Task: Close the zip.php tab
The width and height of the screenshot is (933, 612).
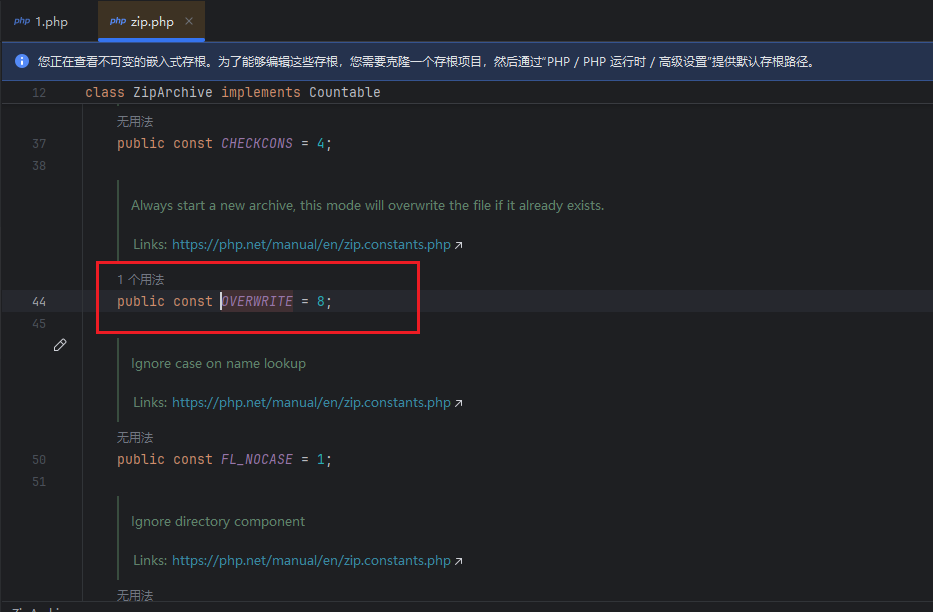Action: 189,21
